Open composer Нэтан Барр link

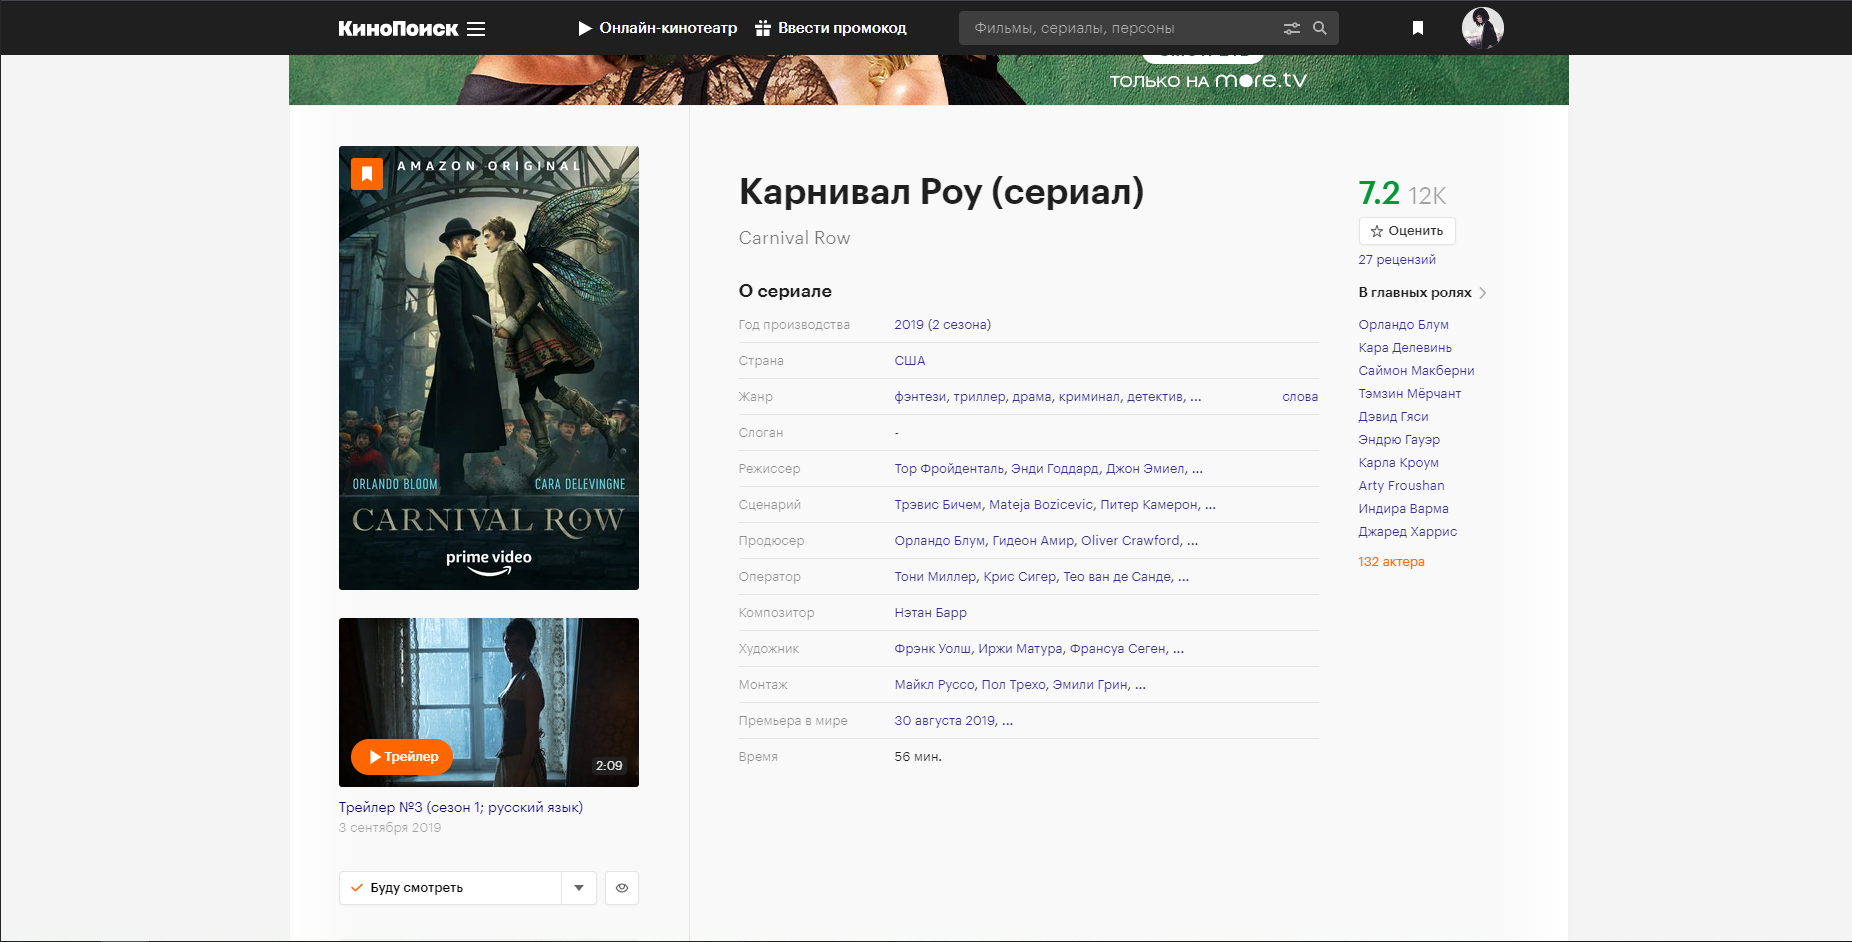coord(930,613)
